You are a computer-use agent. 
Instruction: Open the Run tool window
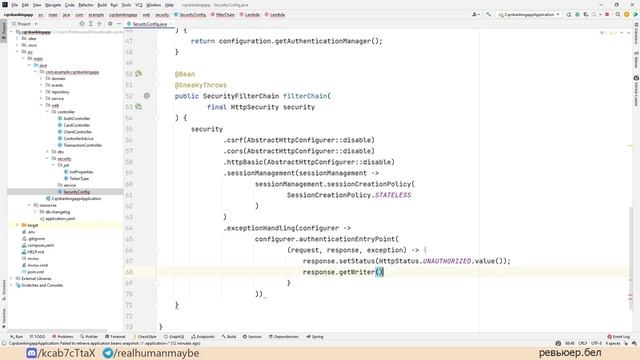(16, 337)
